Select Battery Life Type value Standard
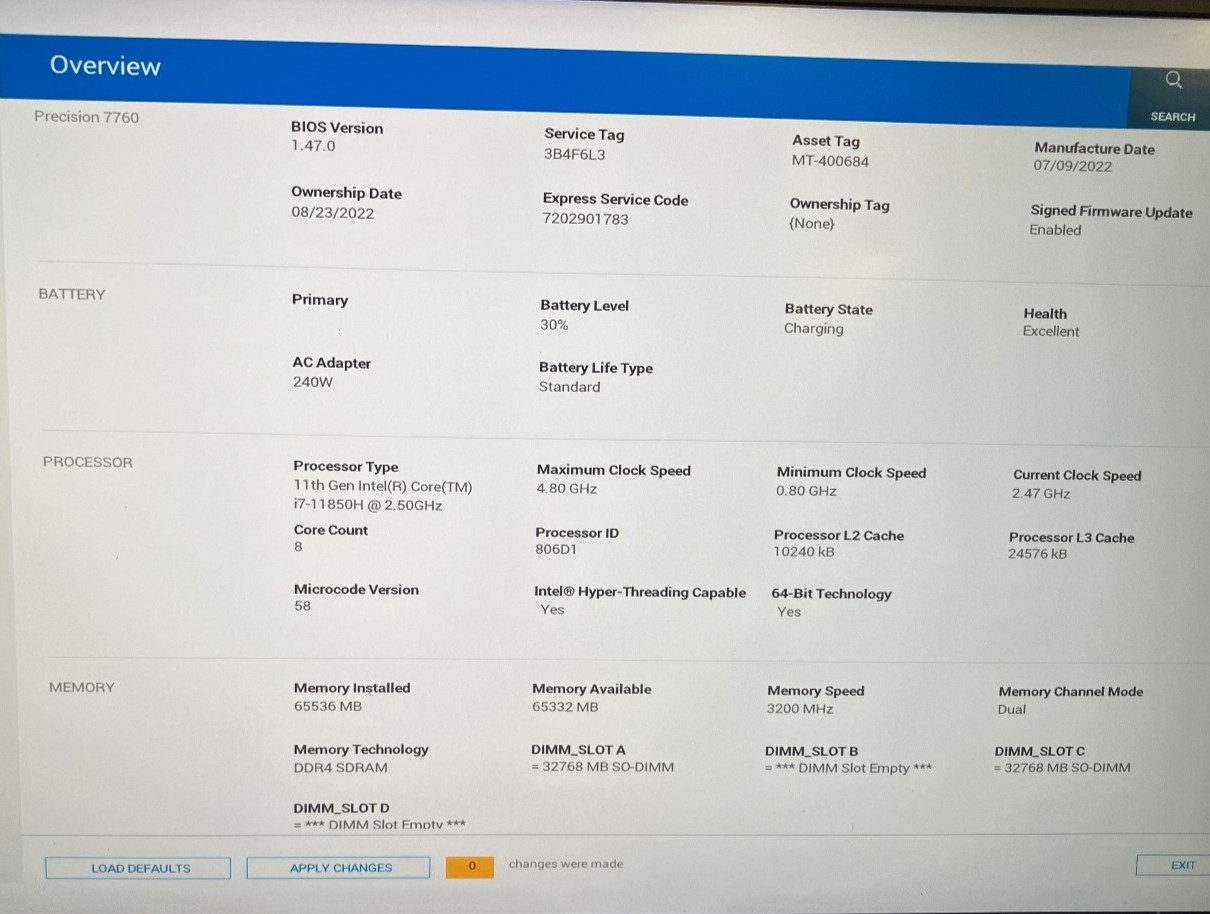Viewport: 1210px width, 914px height. click(569, 387)
